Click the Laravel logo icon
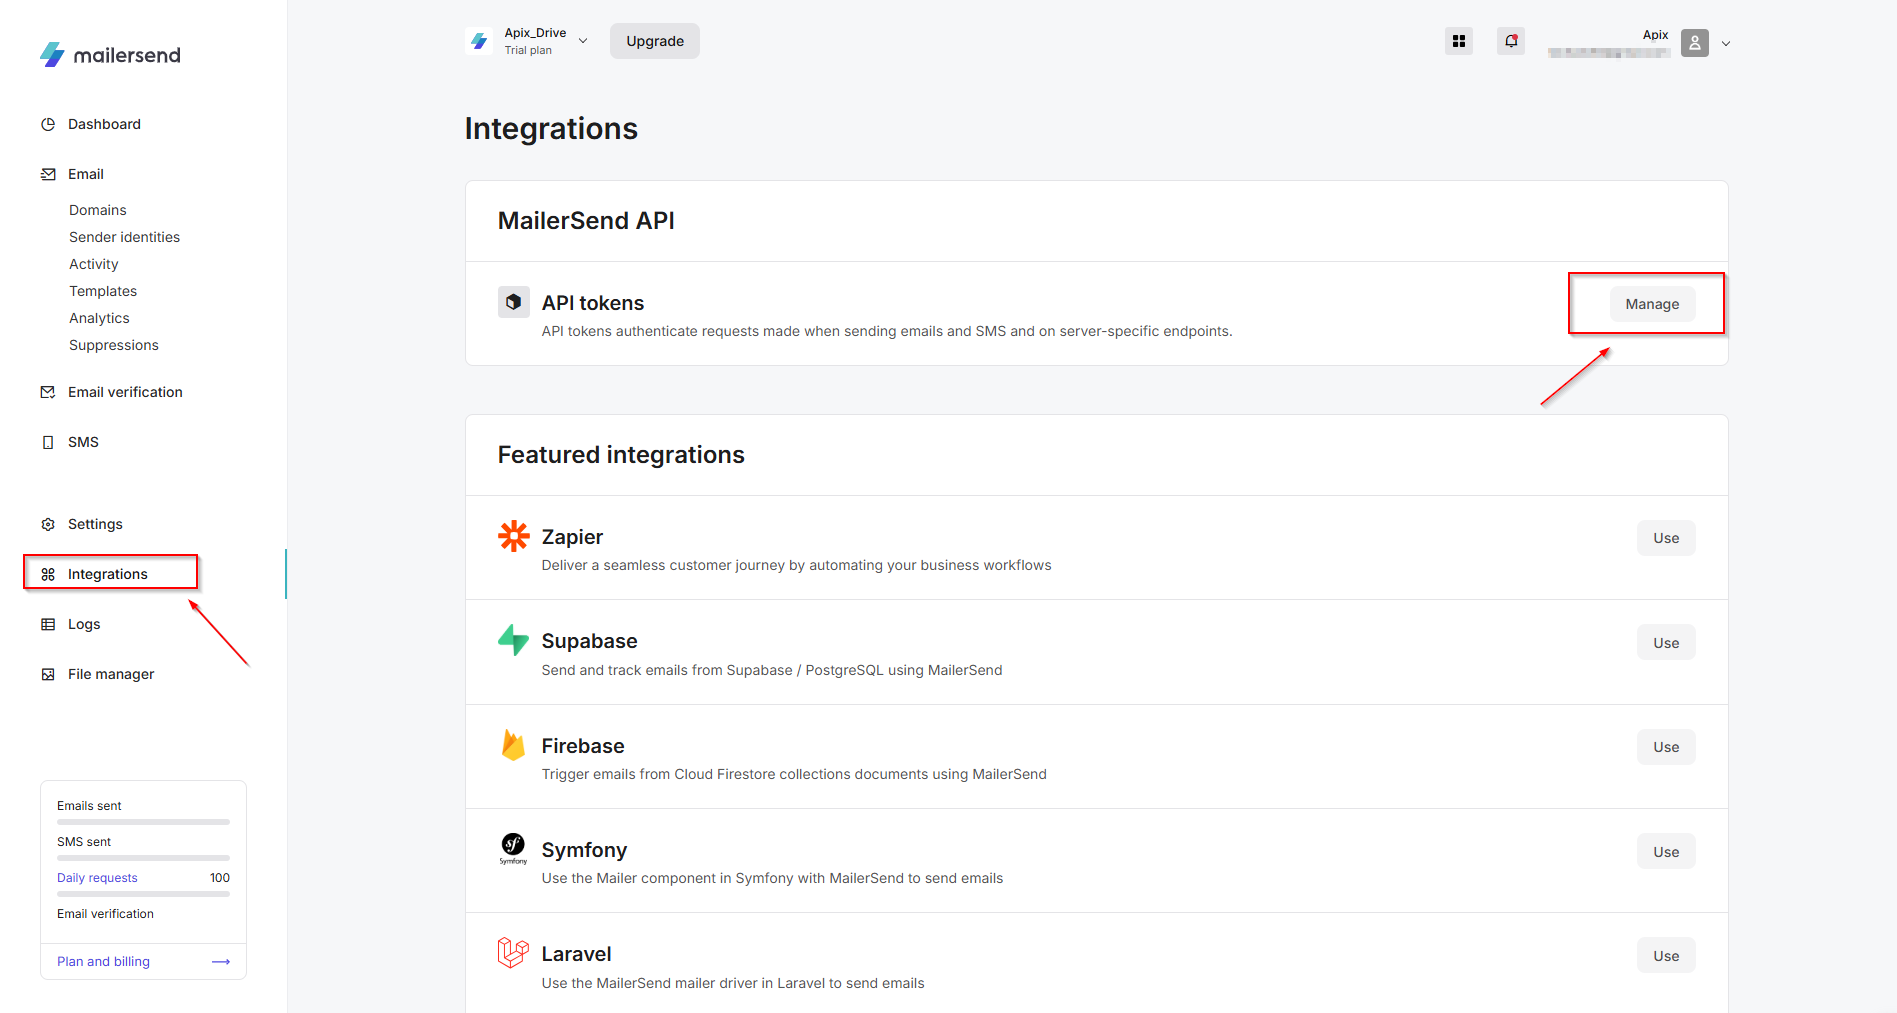 tap(513, 952)
